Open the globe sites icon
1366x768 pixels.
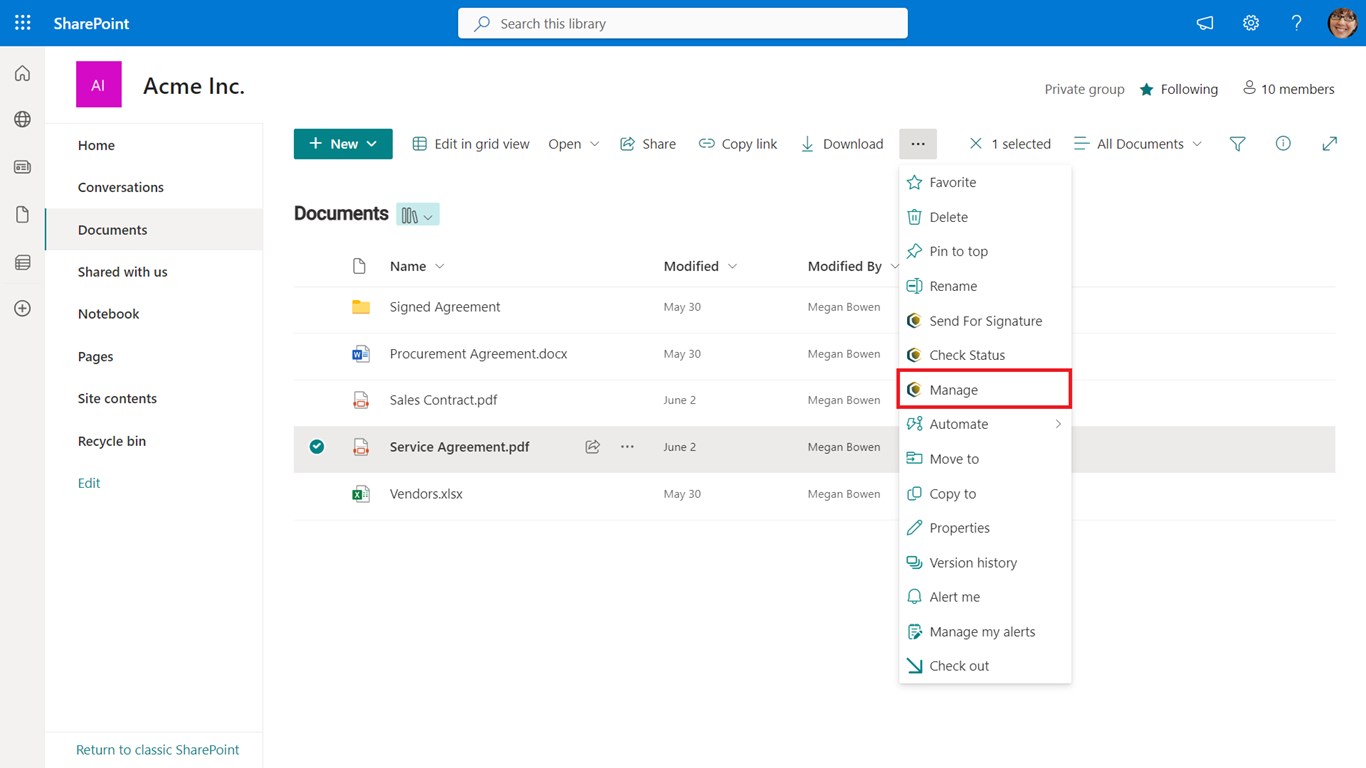[22, 120]
